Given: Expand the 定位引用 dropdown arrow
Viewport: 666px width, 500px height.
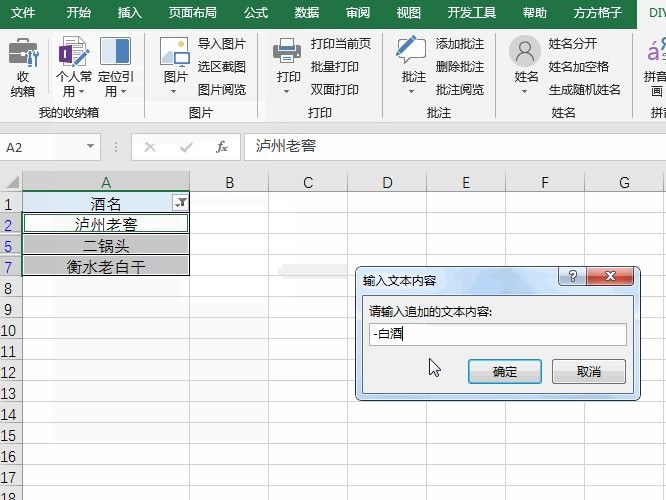Looking at the screenshot, I should (124, 92).
